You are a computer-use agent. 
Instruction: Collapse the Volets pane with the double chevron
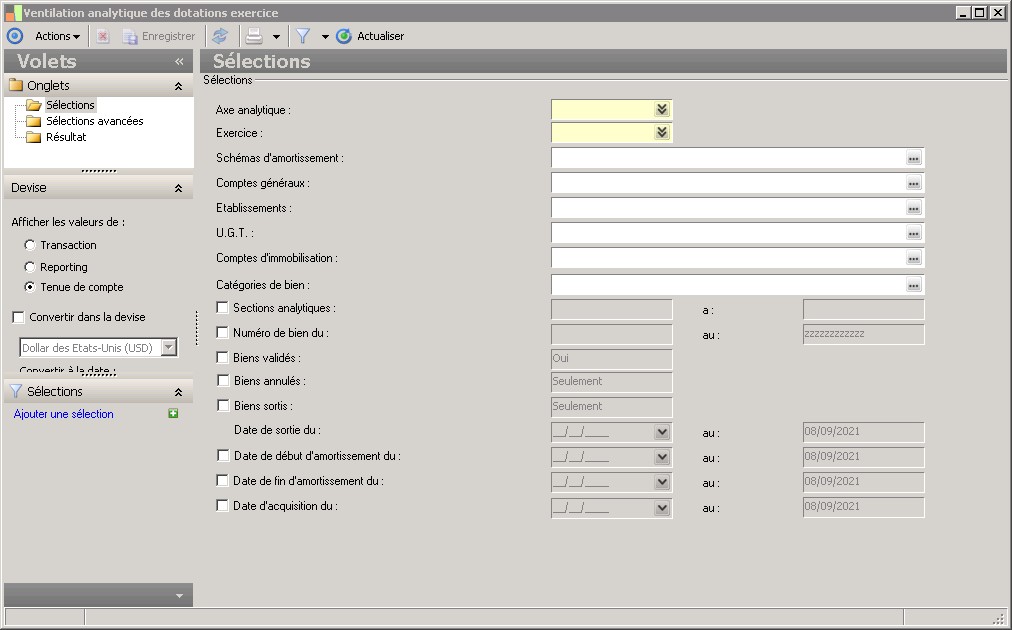(179, 62)
